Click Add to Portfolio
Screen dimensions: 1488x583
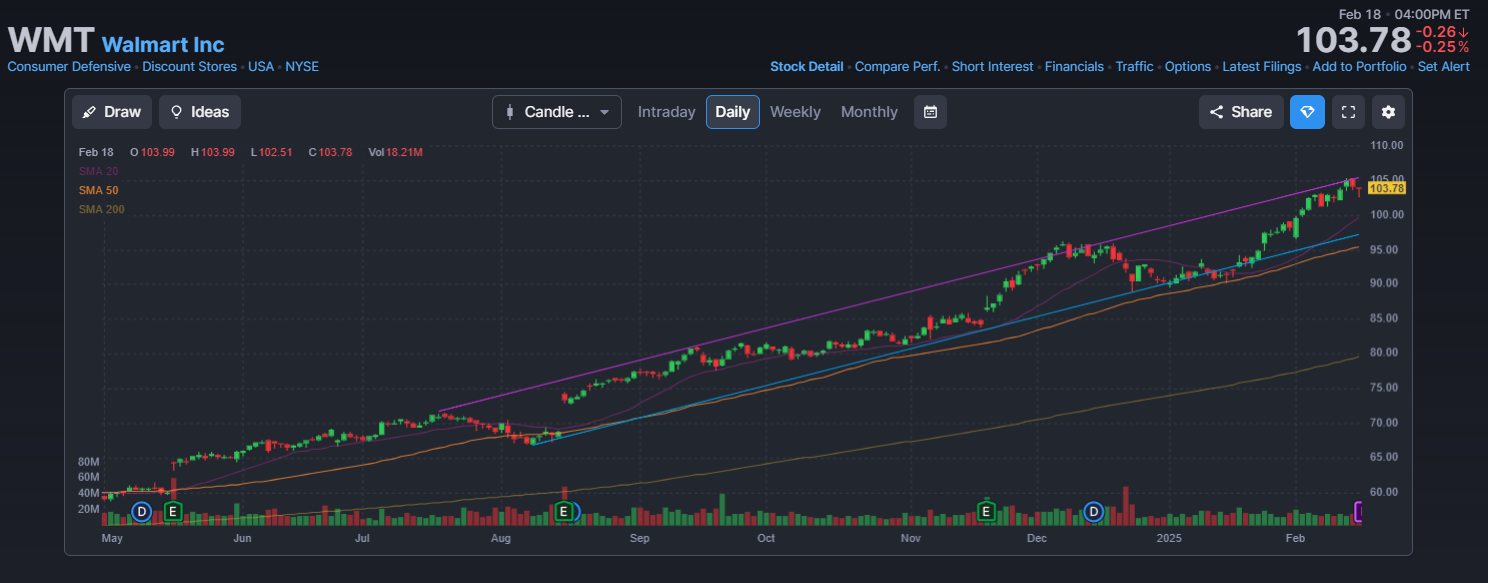click(x=1359, y=66)
